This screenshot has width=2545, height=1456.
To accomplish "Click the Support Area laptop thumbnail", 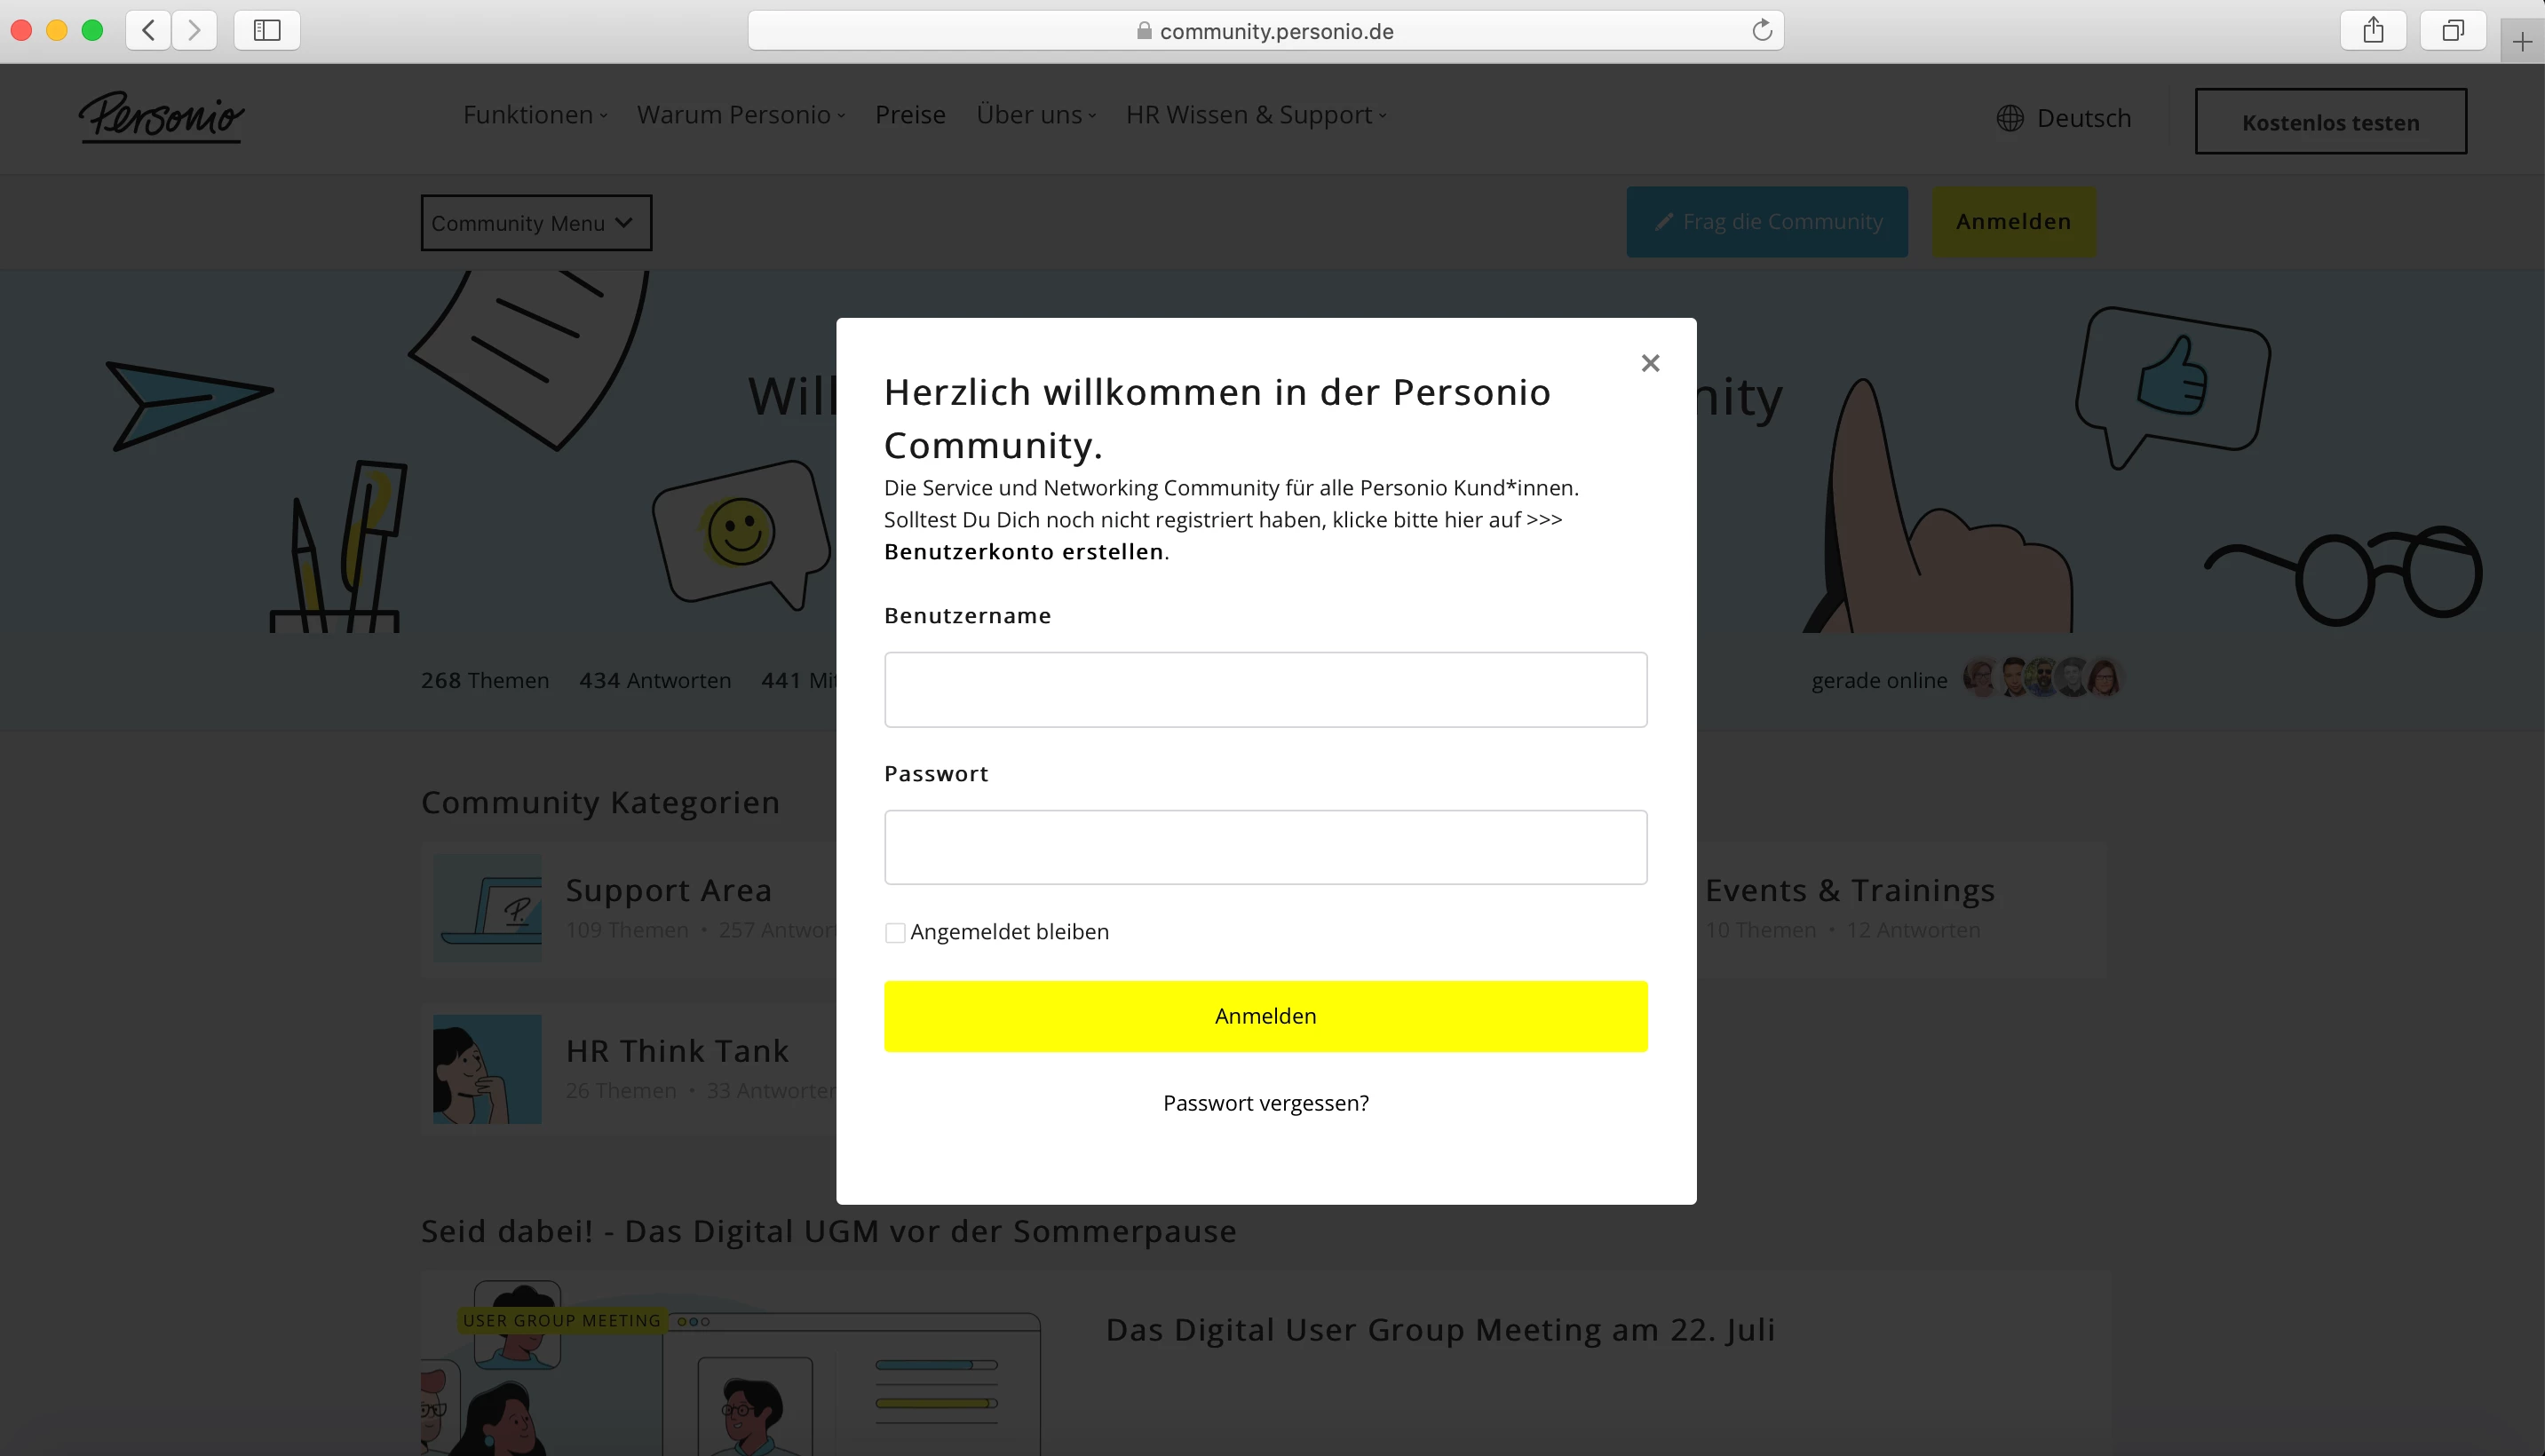I will (x=488, y=908).
